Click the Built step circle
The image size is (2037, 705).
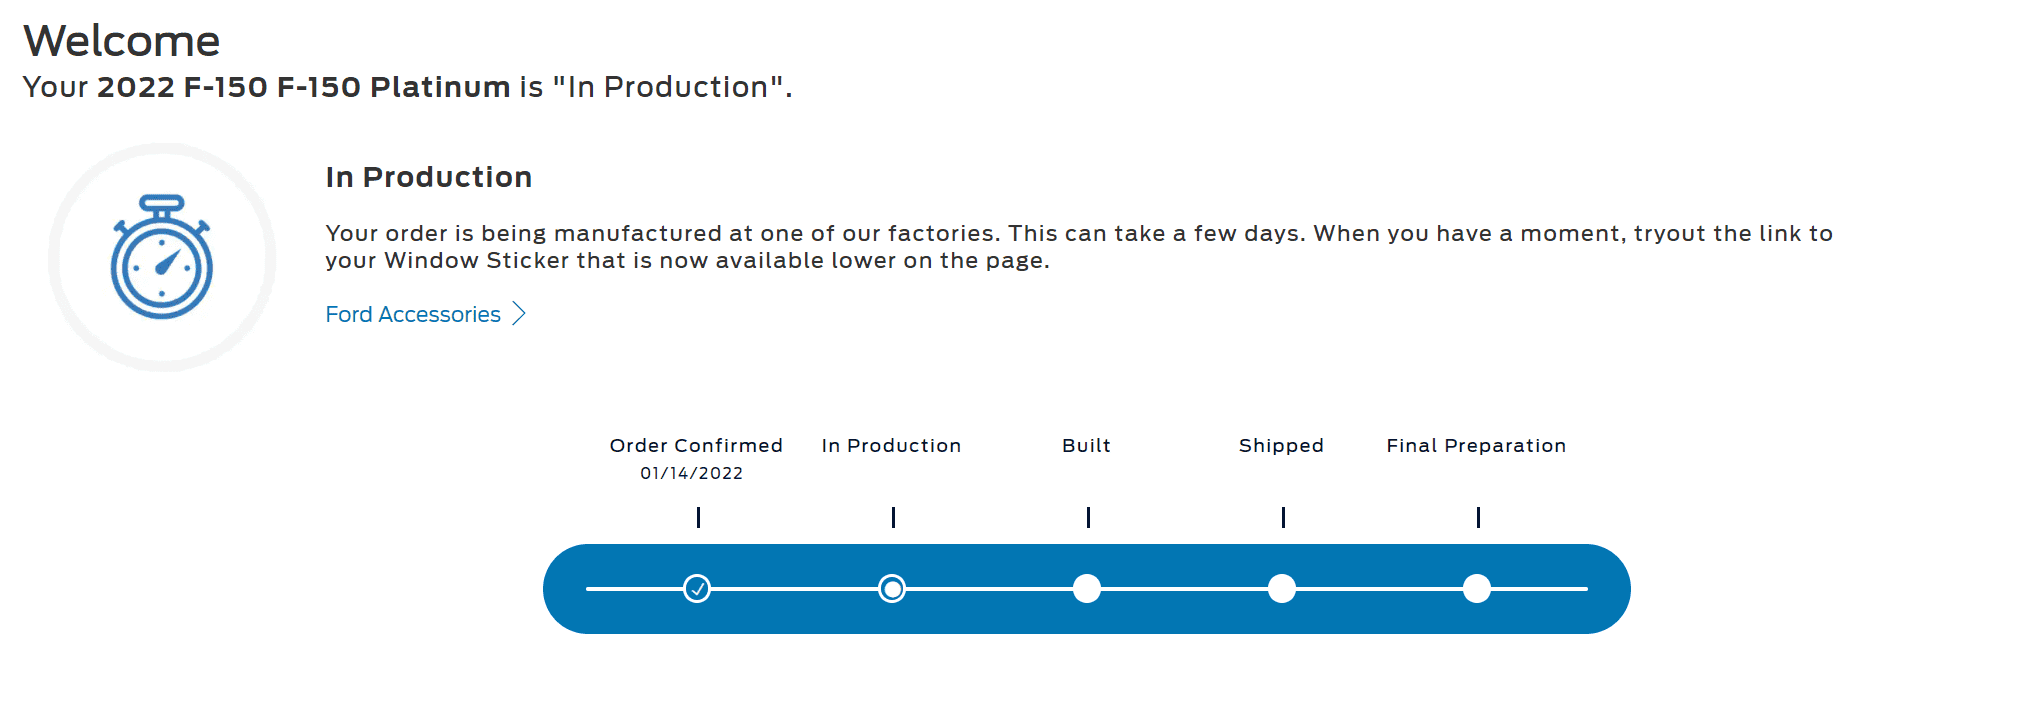[1087, 589]
